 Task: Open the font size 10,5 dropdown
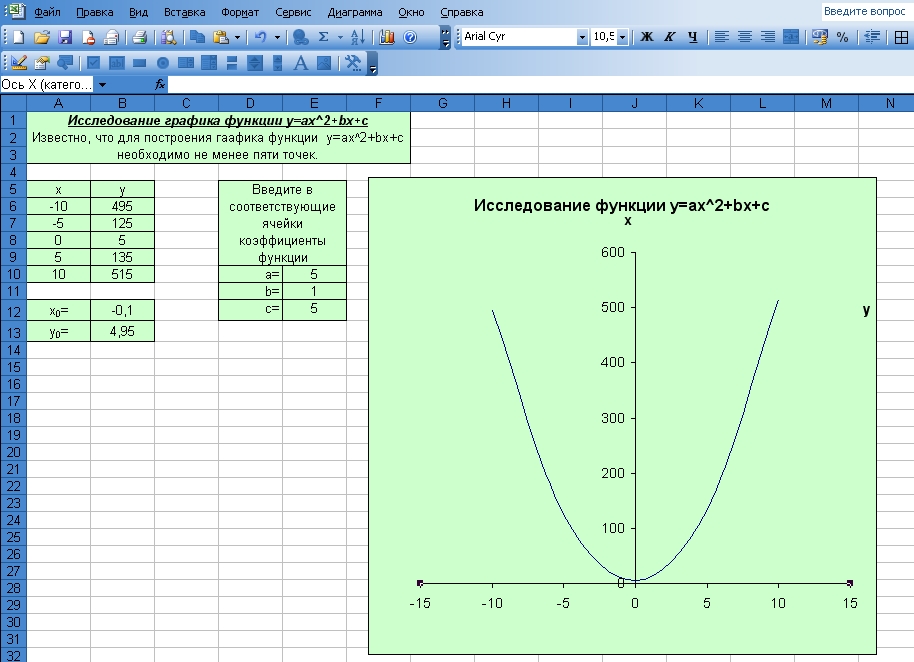pos(622,37)
